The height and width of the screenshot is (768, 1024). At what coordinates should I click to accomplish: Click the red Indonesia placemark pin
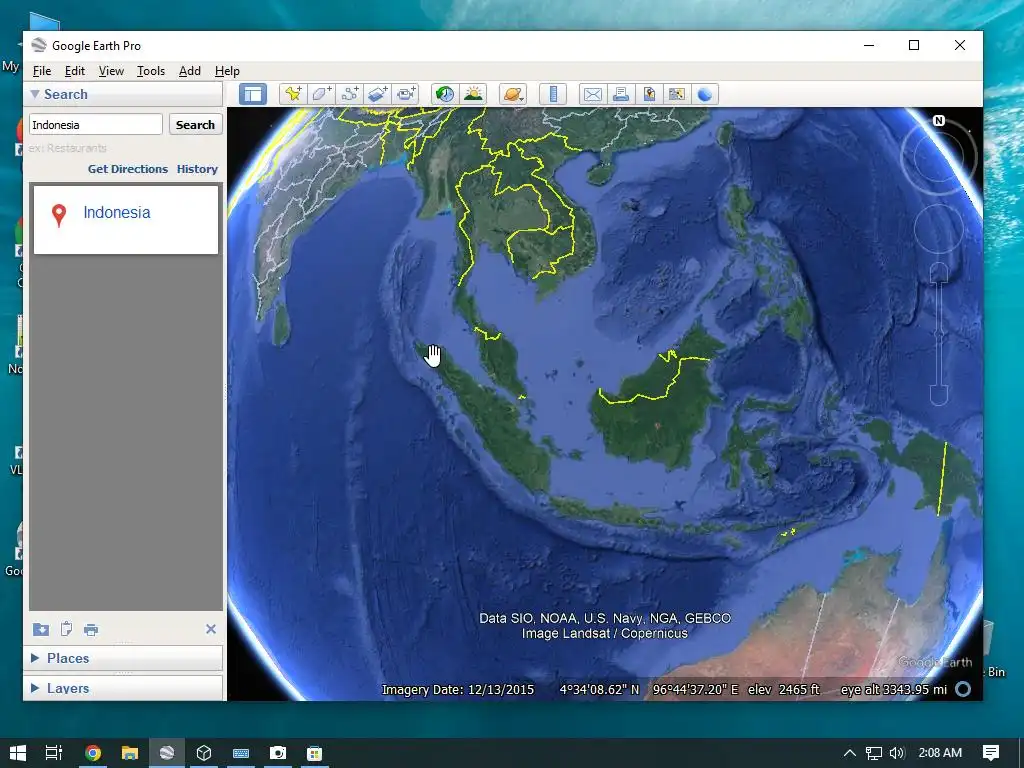click(59, 214)
